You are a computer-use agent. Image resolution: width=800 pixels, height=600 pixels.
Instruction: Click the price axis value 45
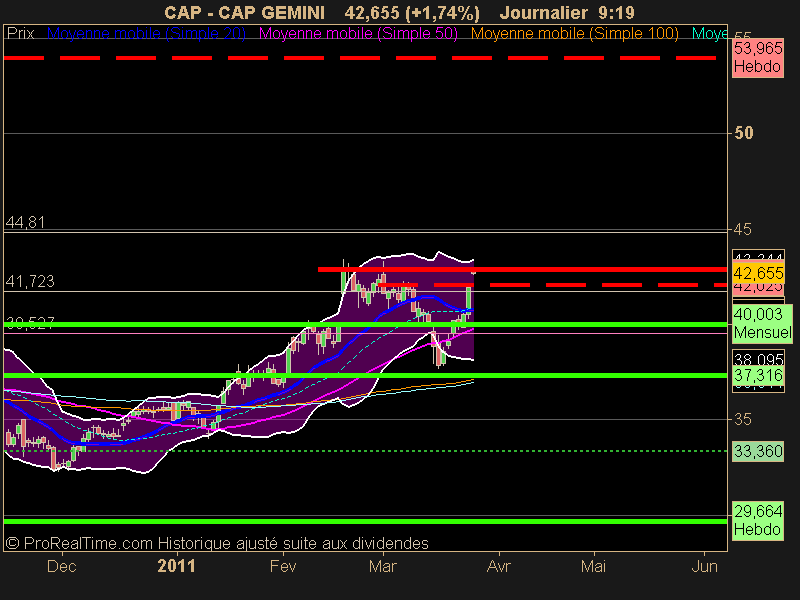coord(742,230)
